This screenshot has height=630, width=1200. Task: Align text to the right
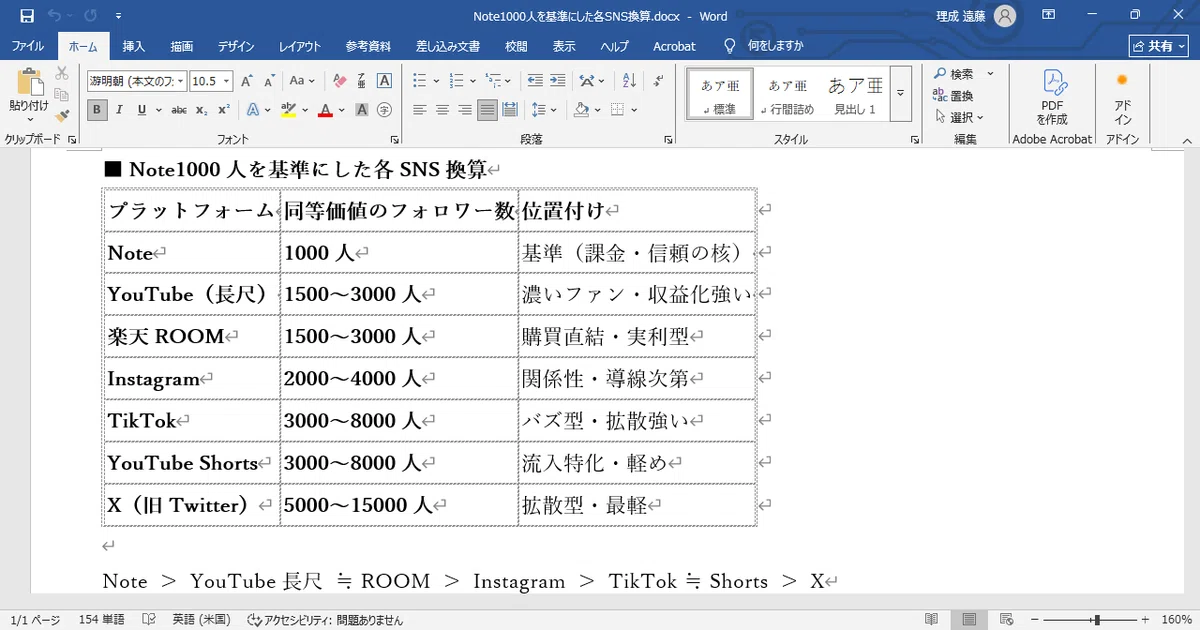464,110
